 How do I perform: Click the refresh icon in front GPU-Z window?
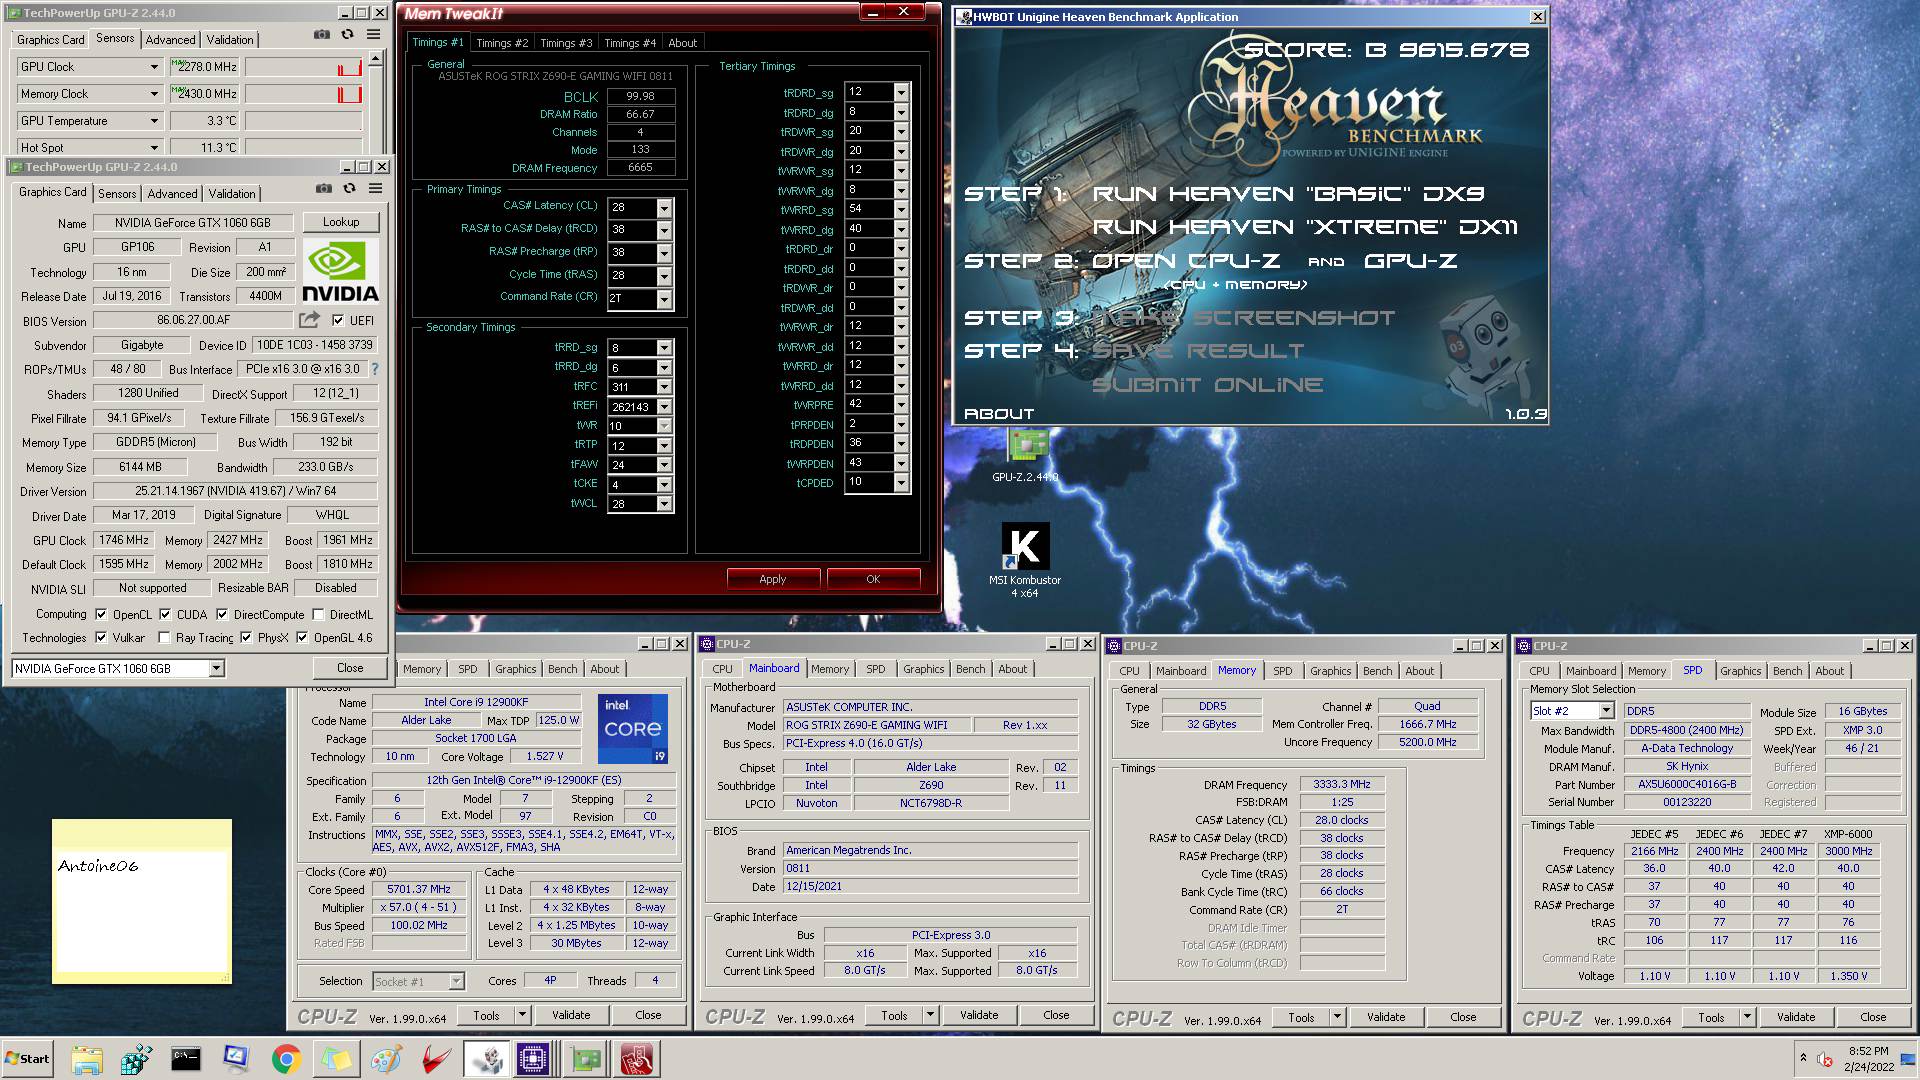pyautogui.click(x=349, y=188)
